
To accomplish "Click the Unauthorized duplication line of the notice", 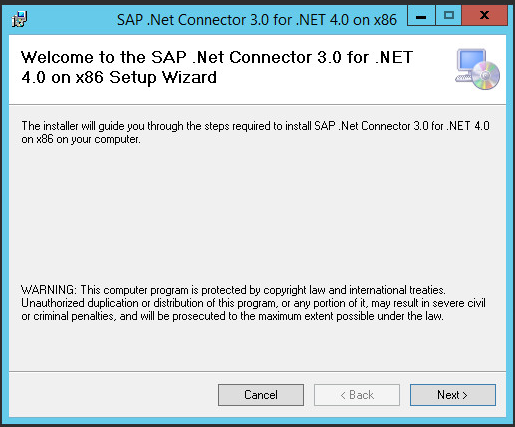I will coord(253,303).
